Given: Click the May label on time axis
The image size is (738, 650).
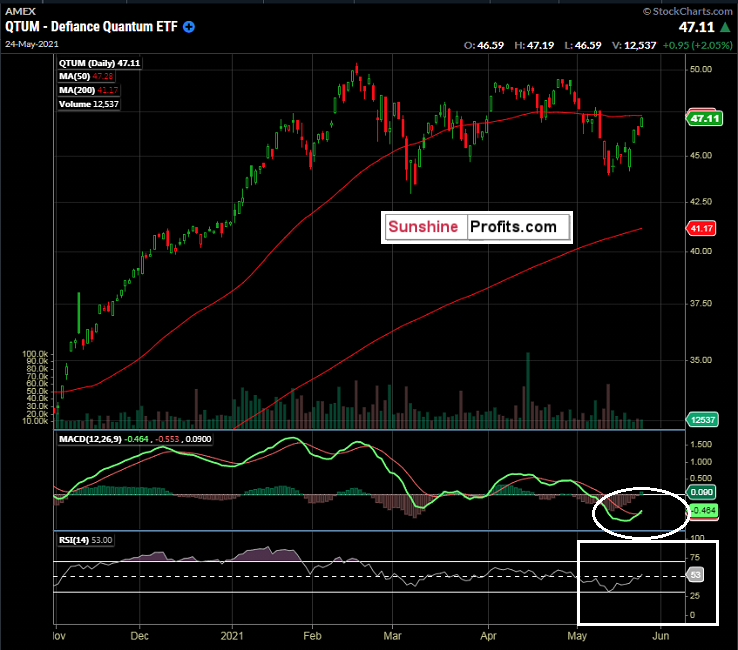Looking at the screenshot, I should click(577, 636).
